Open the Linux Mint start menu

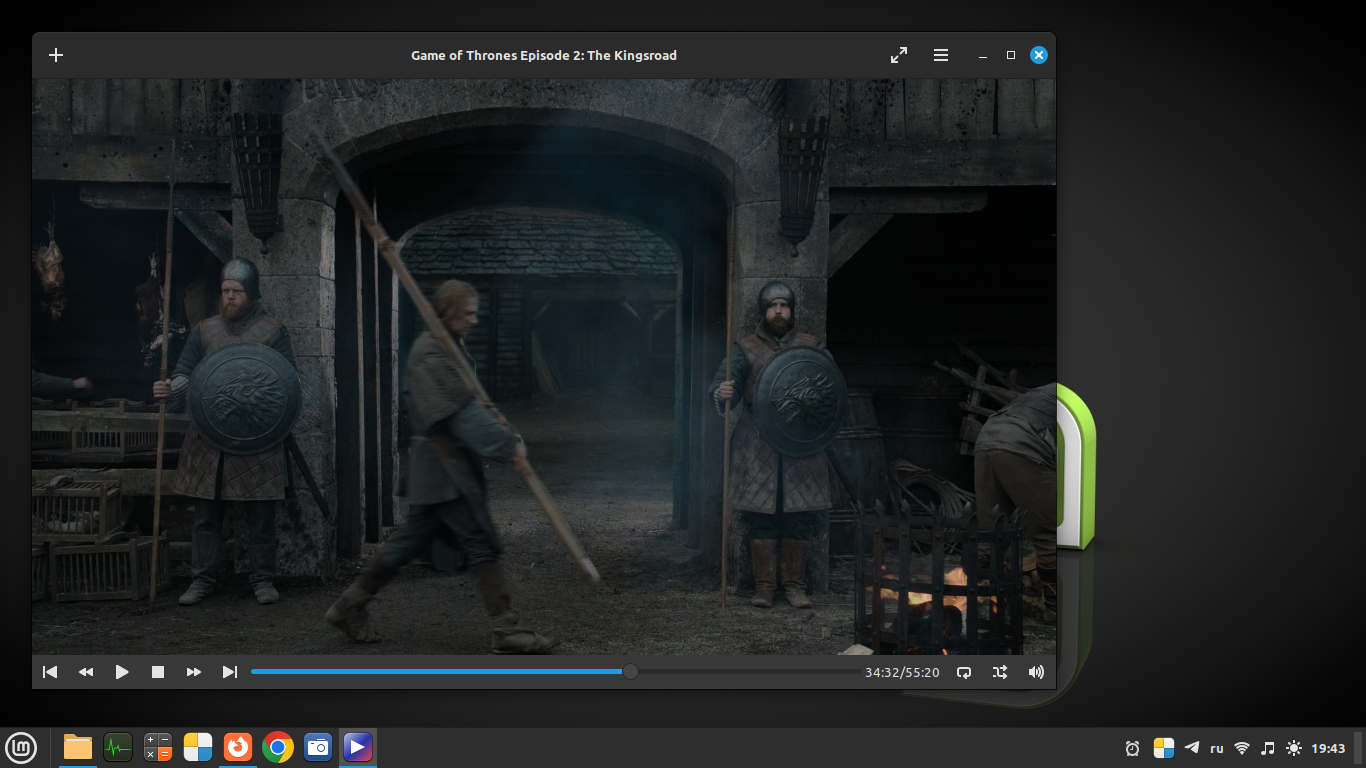(21, 747)
